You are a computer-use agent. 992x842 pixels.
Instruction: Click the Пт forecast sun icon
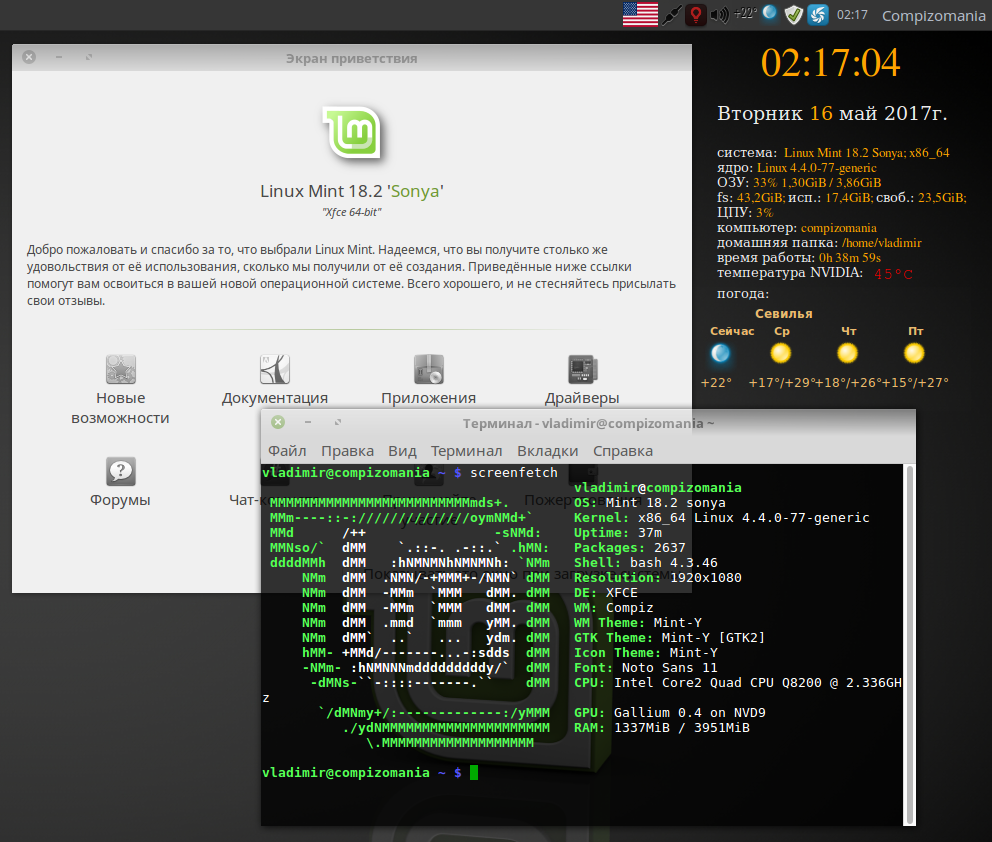(x=914, y=353)
